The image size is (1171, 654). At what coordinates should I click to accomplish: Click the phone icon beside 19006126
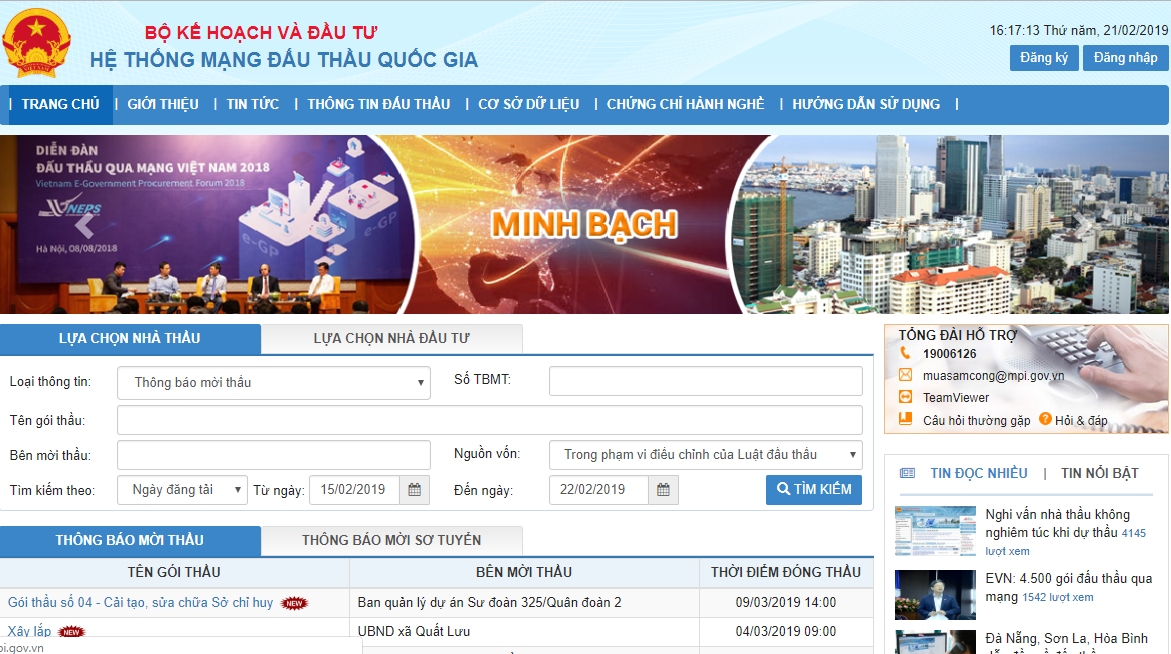coord(905,353)
